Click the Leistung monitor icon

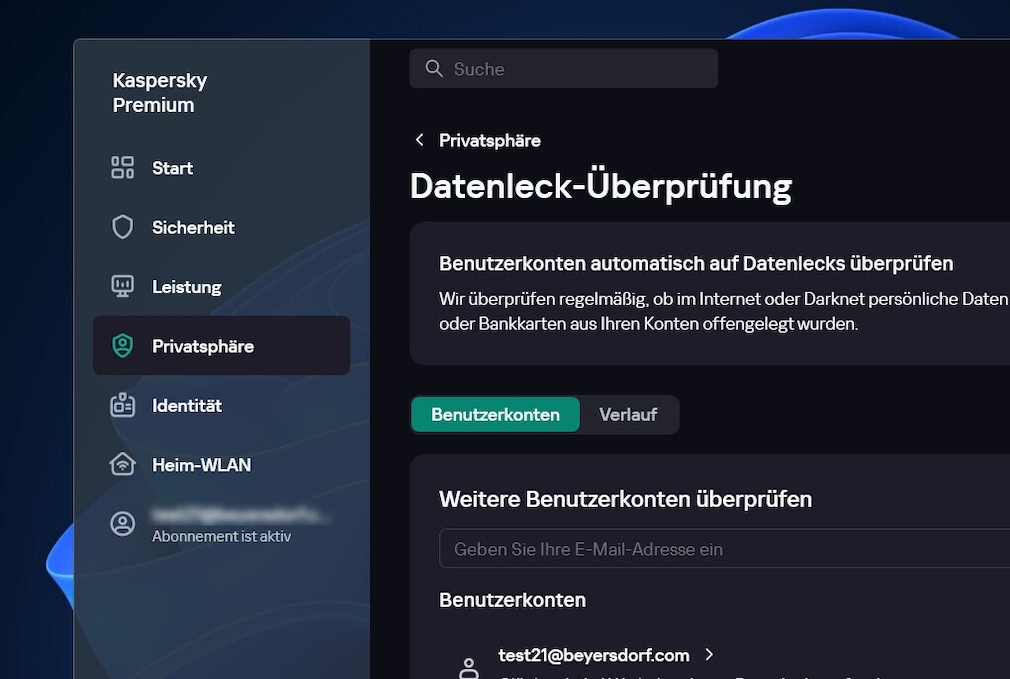(122, 286)
